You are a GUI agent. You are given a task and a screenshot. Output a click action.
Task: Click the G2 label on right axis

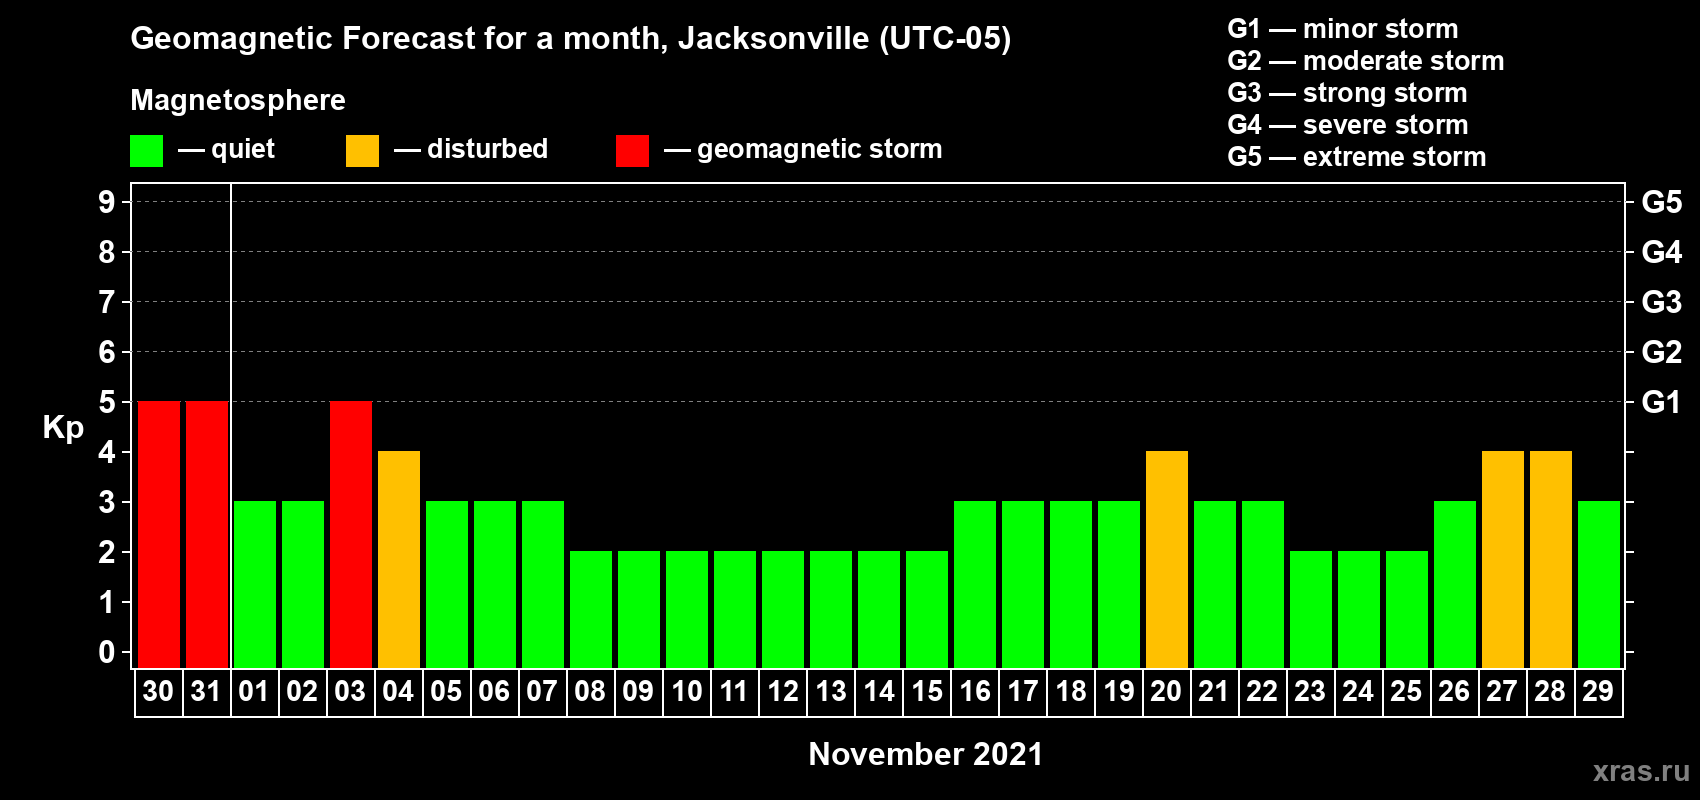(1661, 352)
